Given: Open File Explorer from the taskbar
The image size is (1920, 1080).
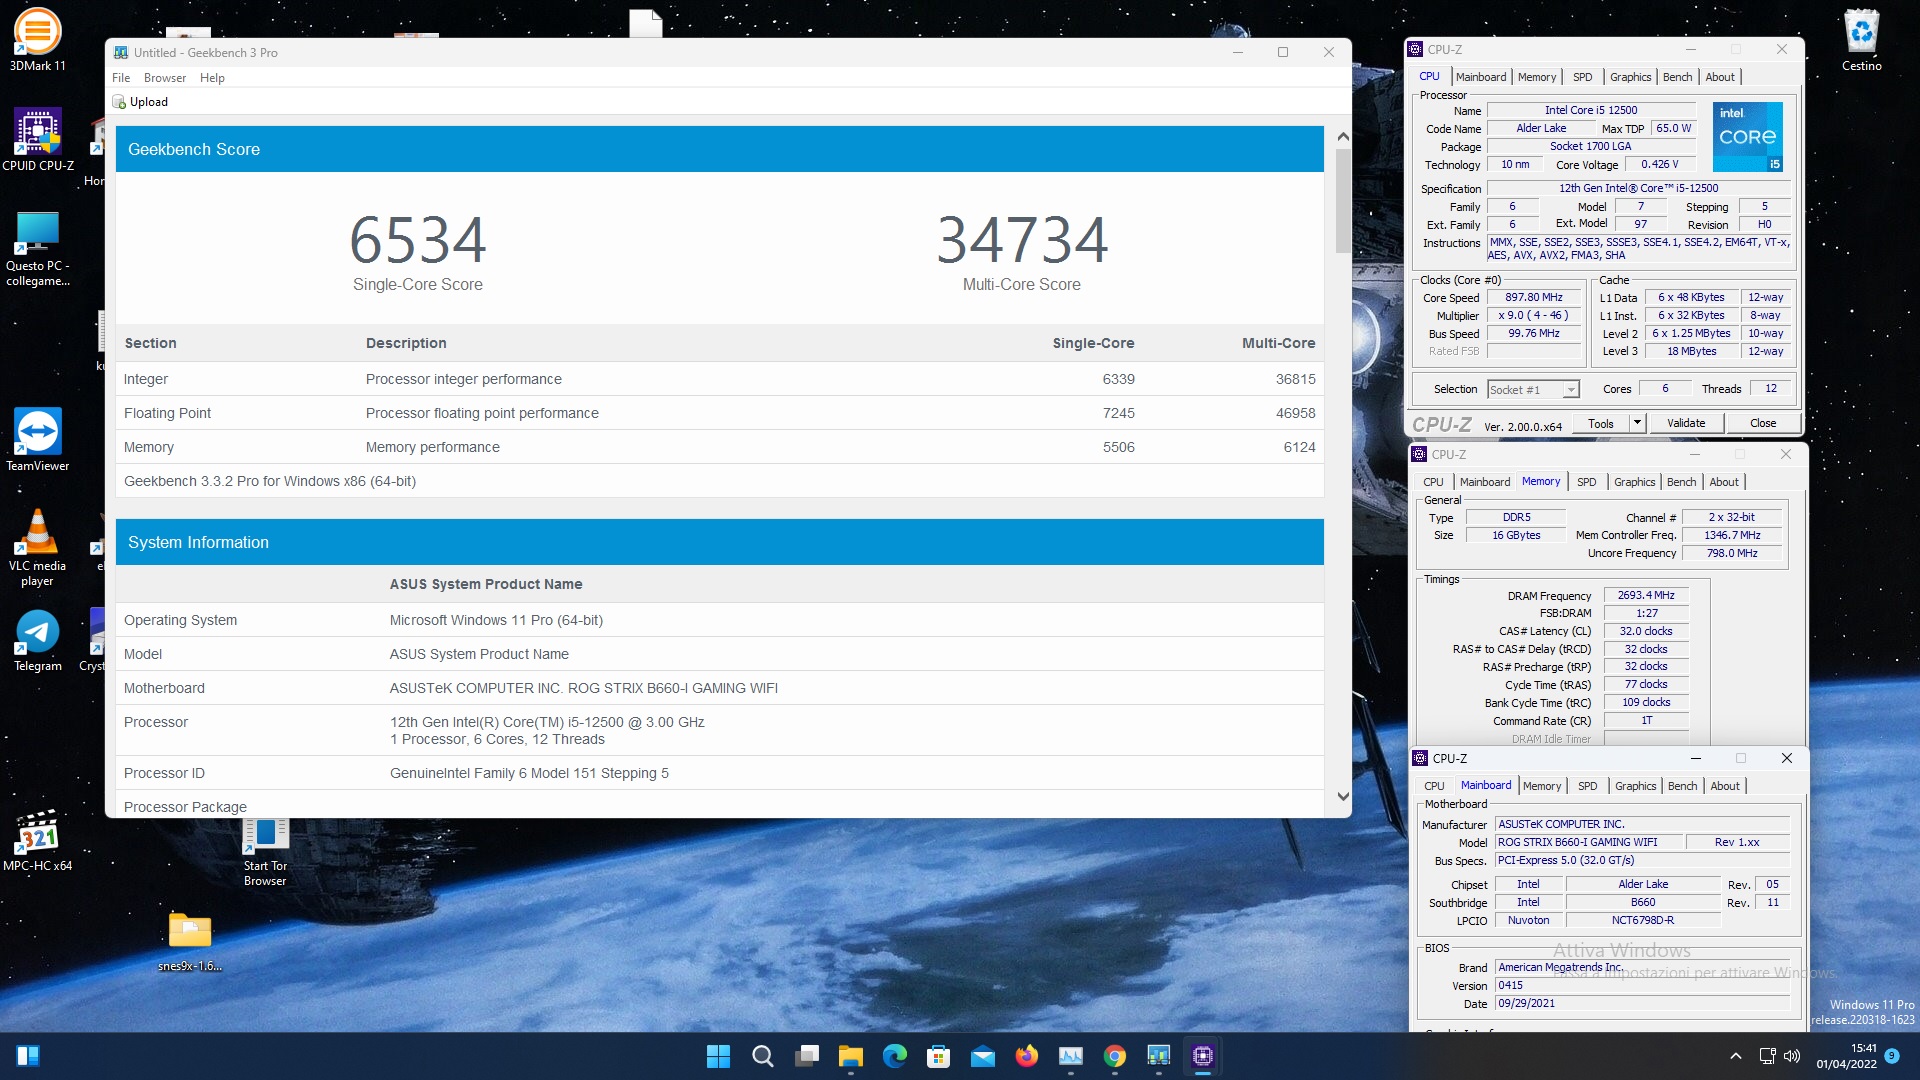Looking at the screenshot, I should tap(850, 1056).
